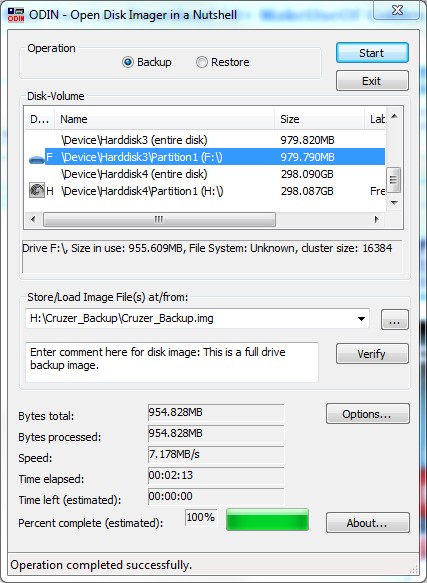Click the 298.087GB size cell
The height and width of the screenshot is (583, 427).
[x=307, y=191]
